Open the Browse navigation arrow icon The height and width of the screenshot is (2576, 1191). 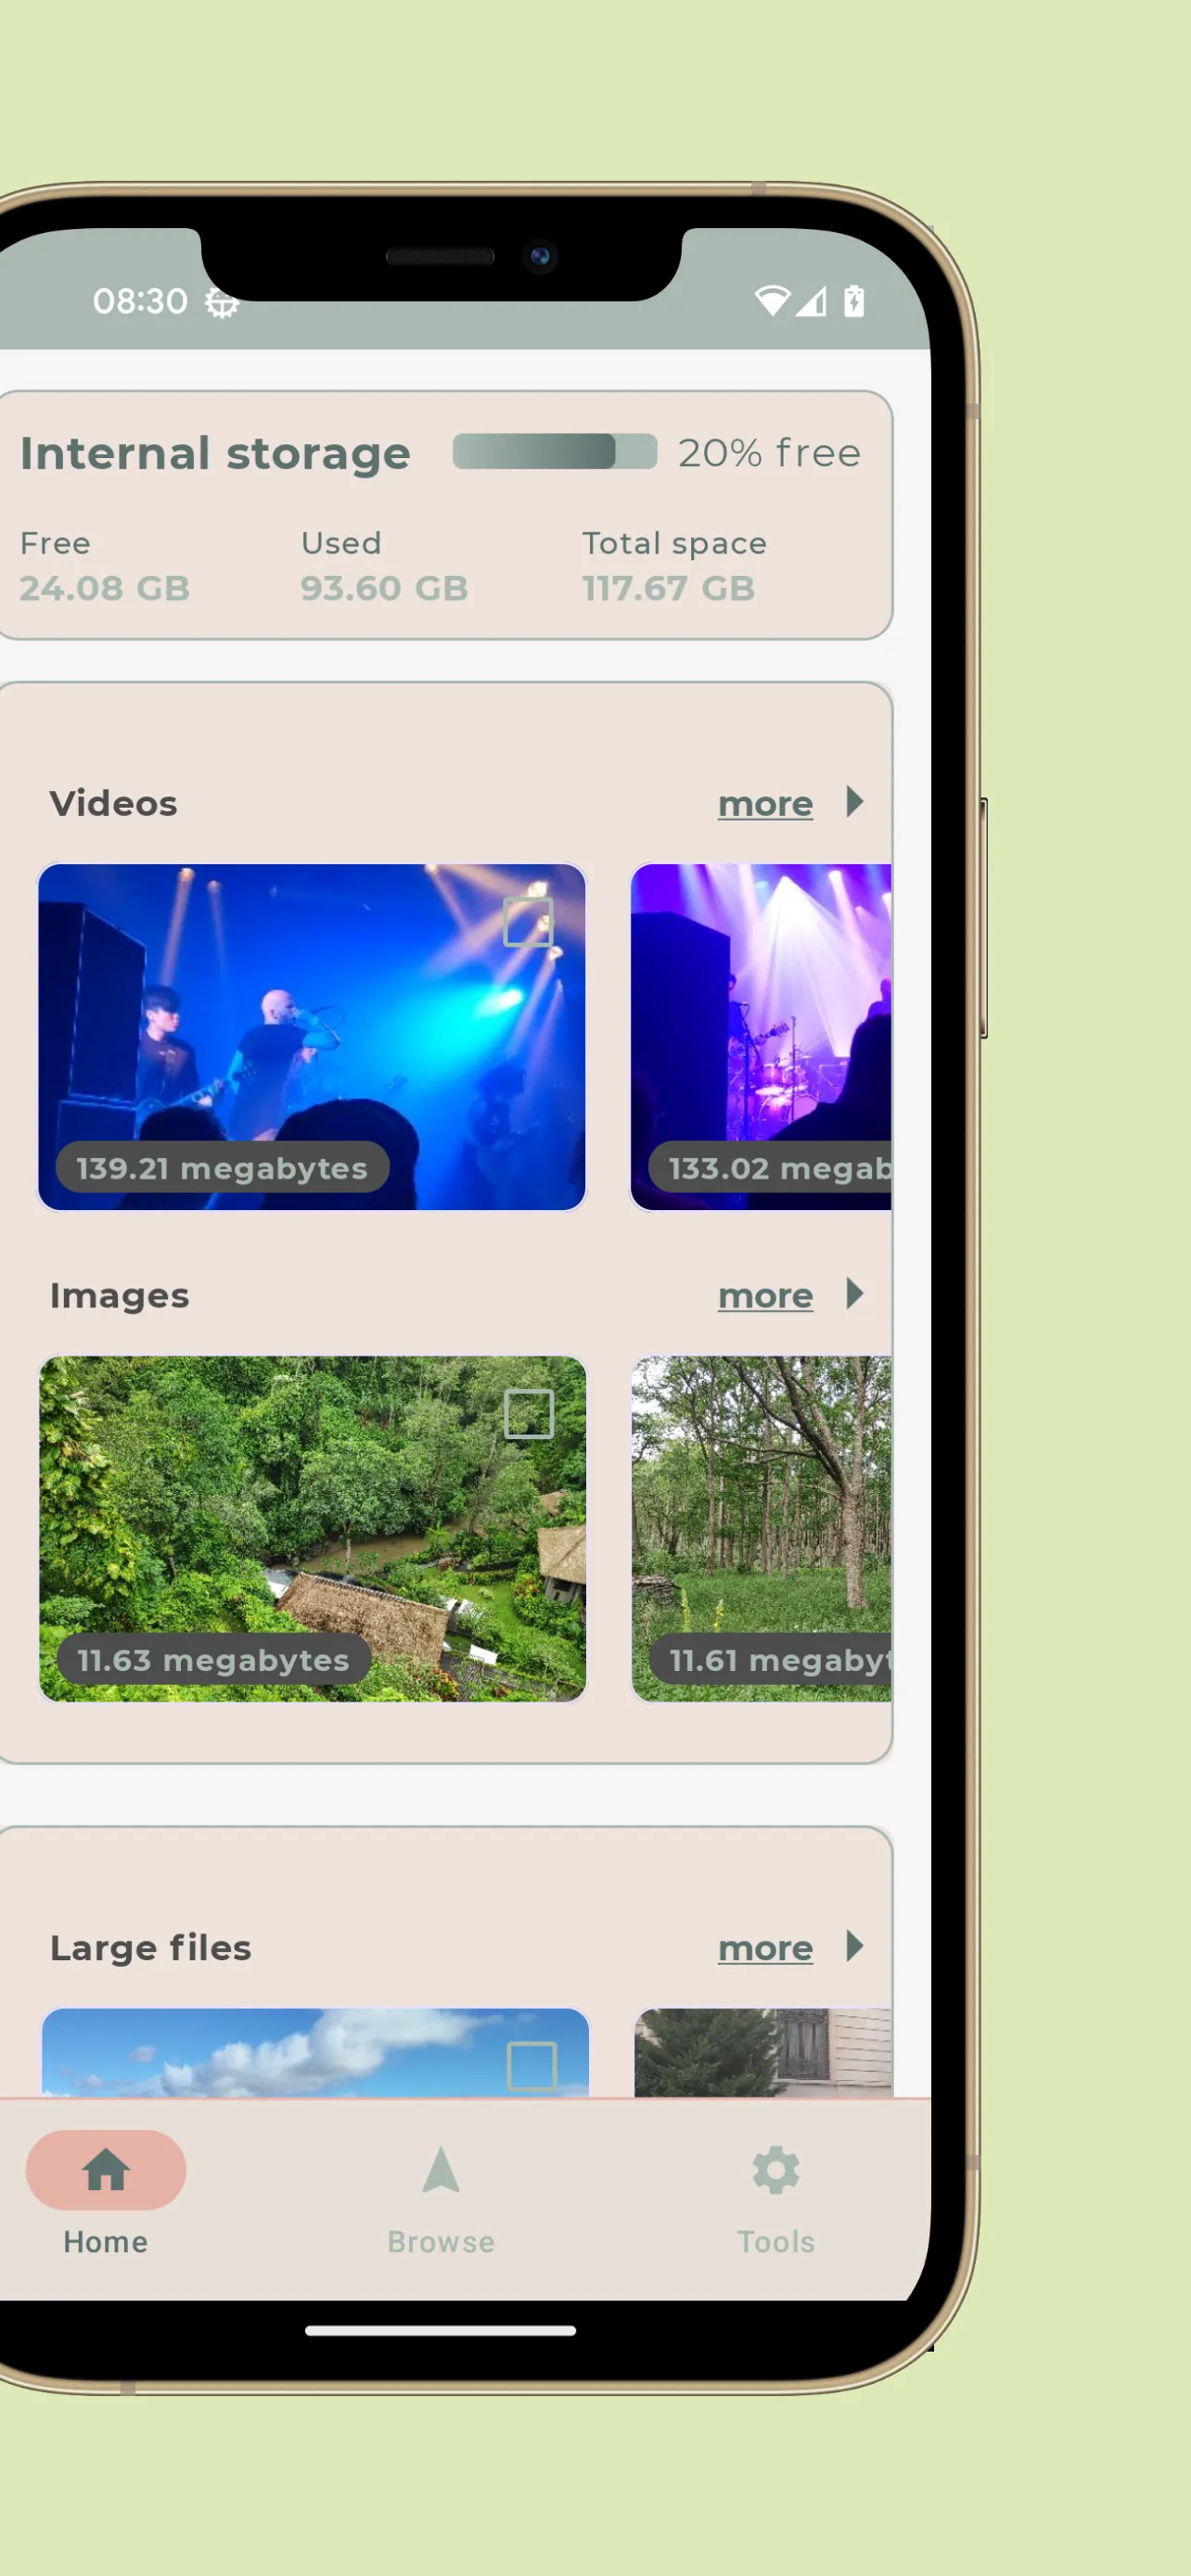(441, 2169)
